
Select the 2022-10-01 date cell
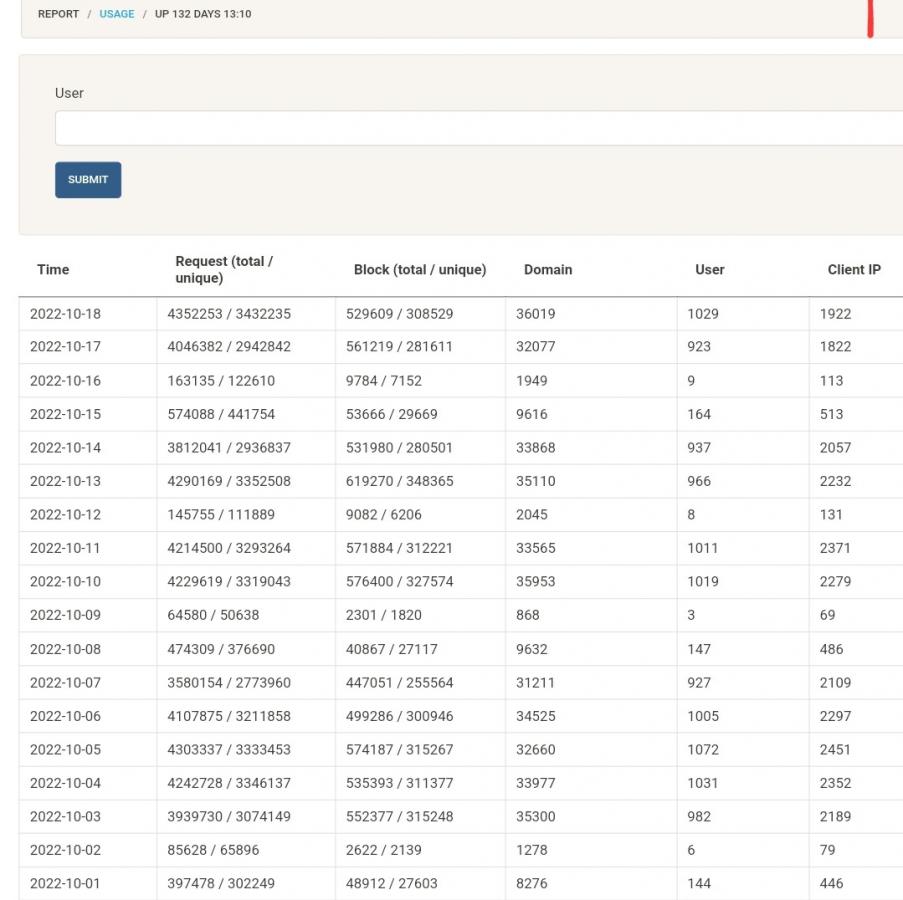point(65,884)
